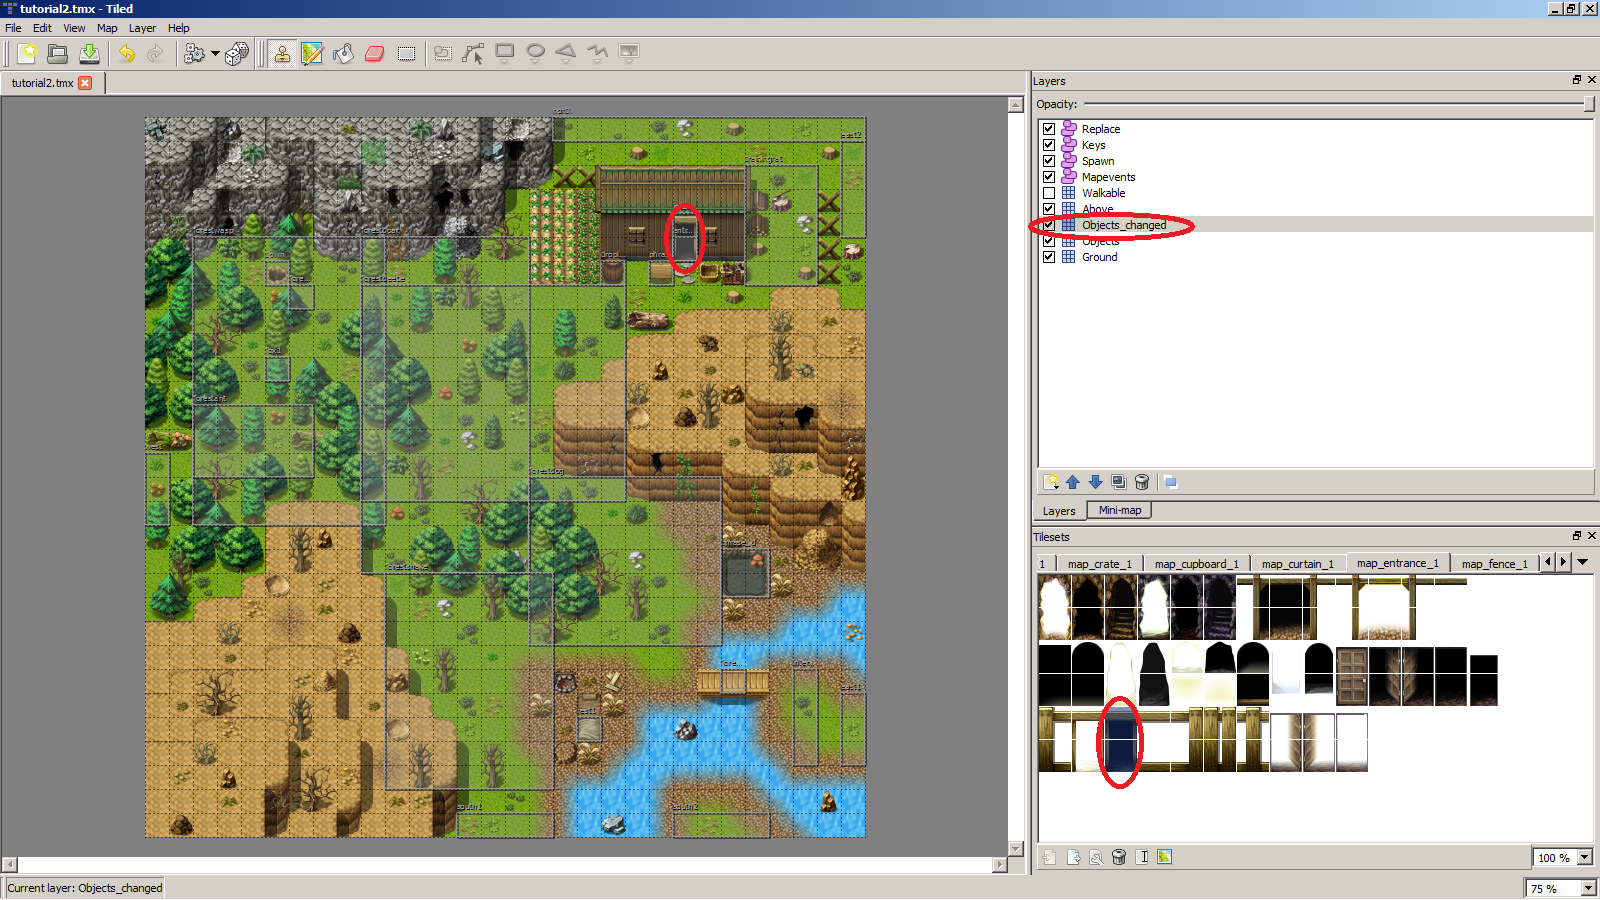The width and height of the screenshot is (1600, 900).
Task: Click the Remove Tileset trash icon
Action: (x=1119, y=857)
